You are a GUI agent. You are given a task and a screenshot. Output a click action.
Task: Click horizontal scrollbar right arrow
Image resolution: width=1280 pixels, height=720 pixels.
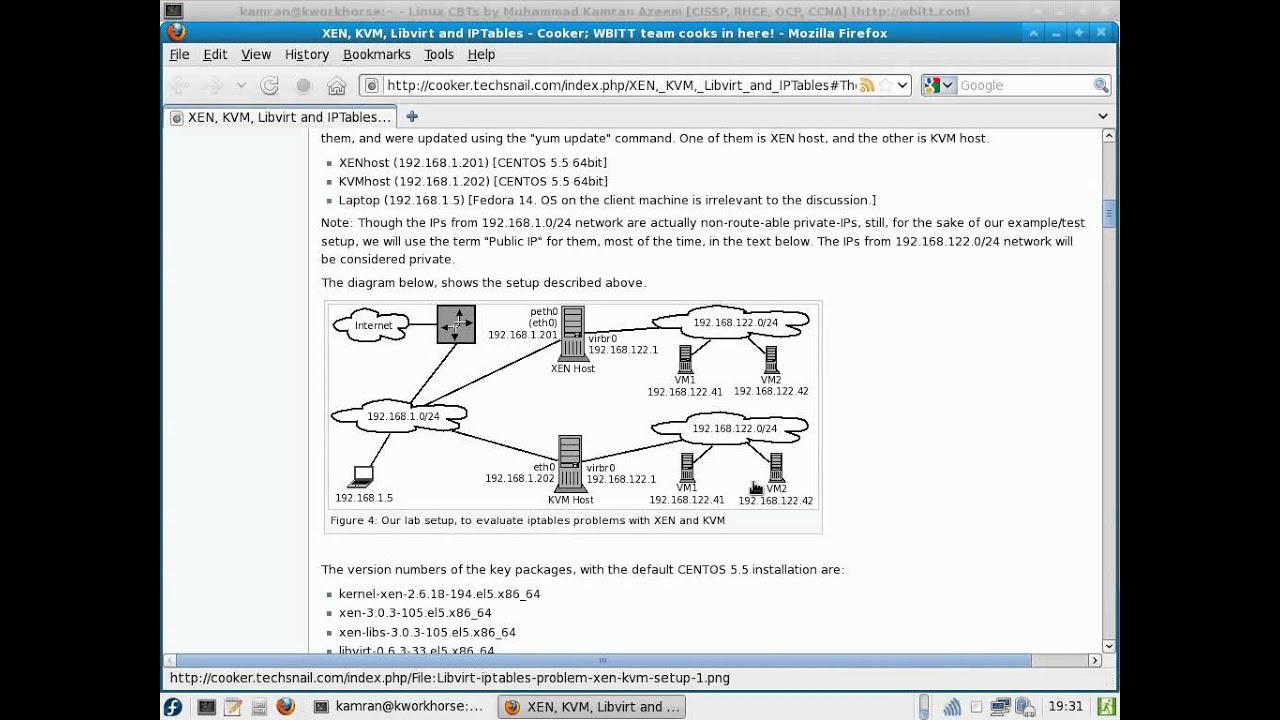1094,661
